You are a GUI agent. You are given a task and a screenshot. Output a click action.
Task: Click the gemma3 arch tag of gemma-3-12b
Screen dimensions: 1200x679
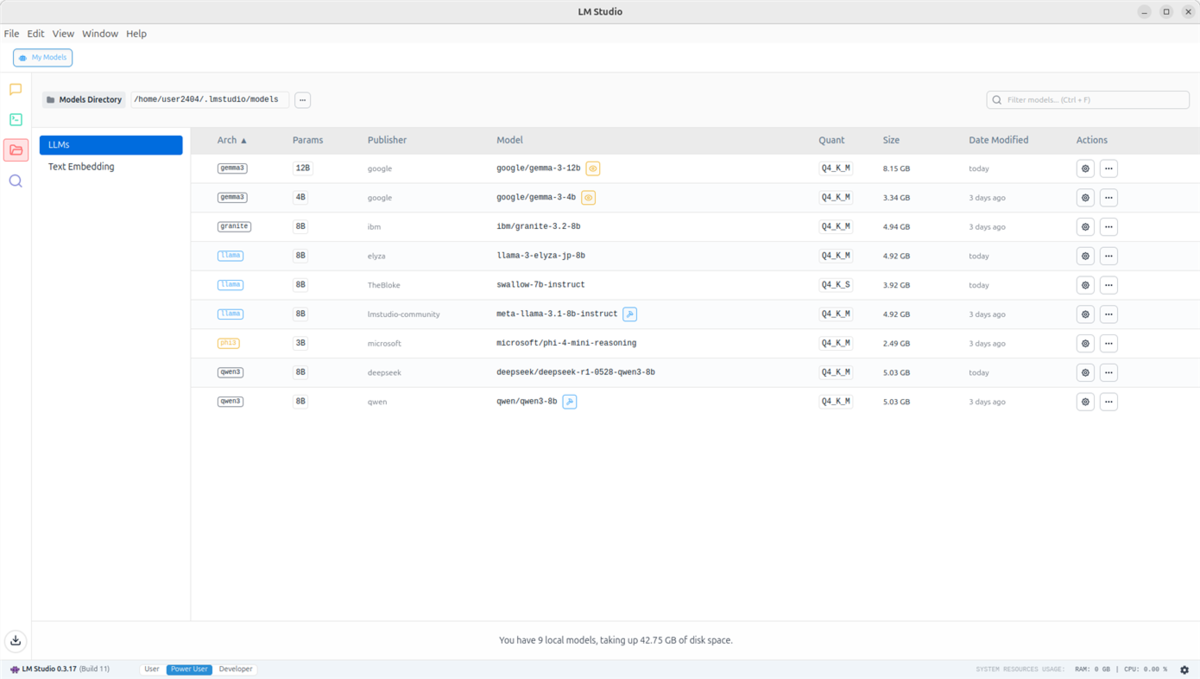coord(232,168)
